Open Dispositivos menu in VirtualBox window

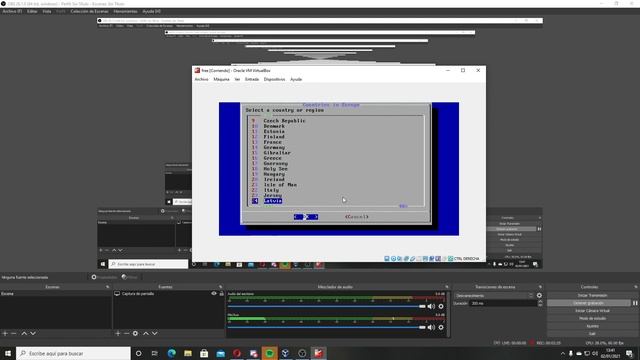coord(274,79)
